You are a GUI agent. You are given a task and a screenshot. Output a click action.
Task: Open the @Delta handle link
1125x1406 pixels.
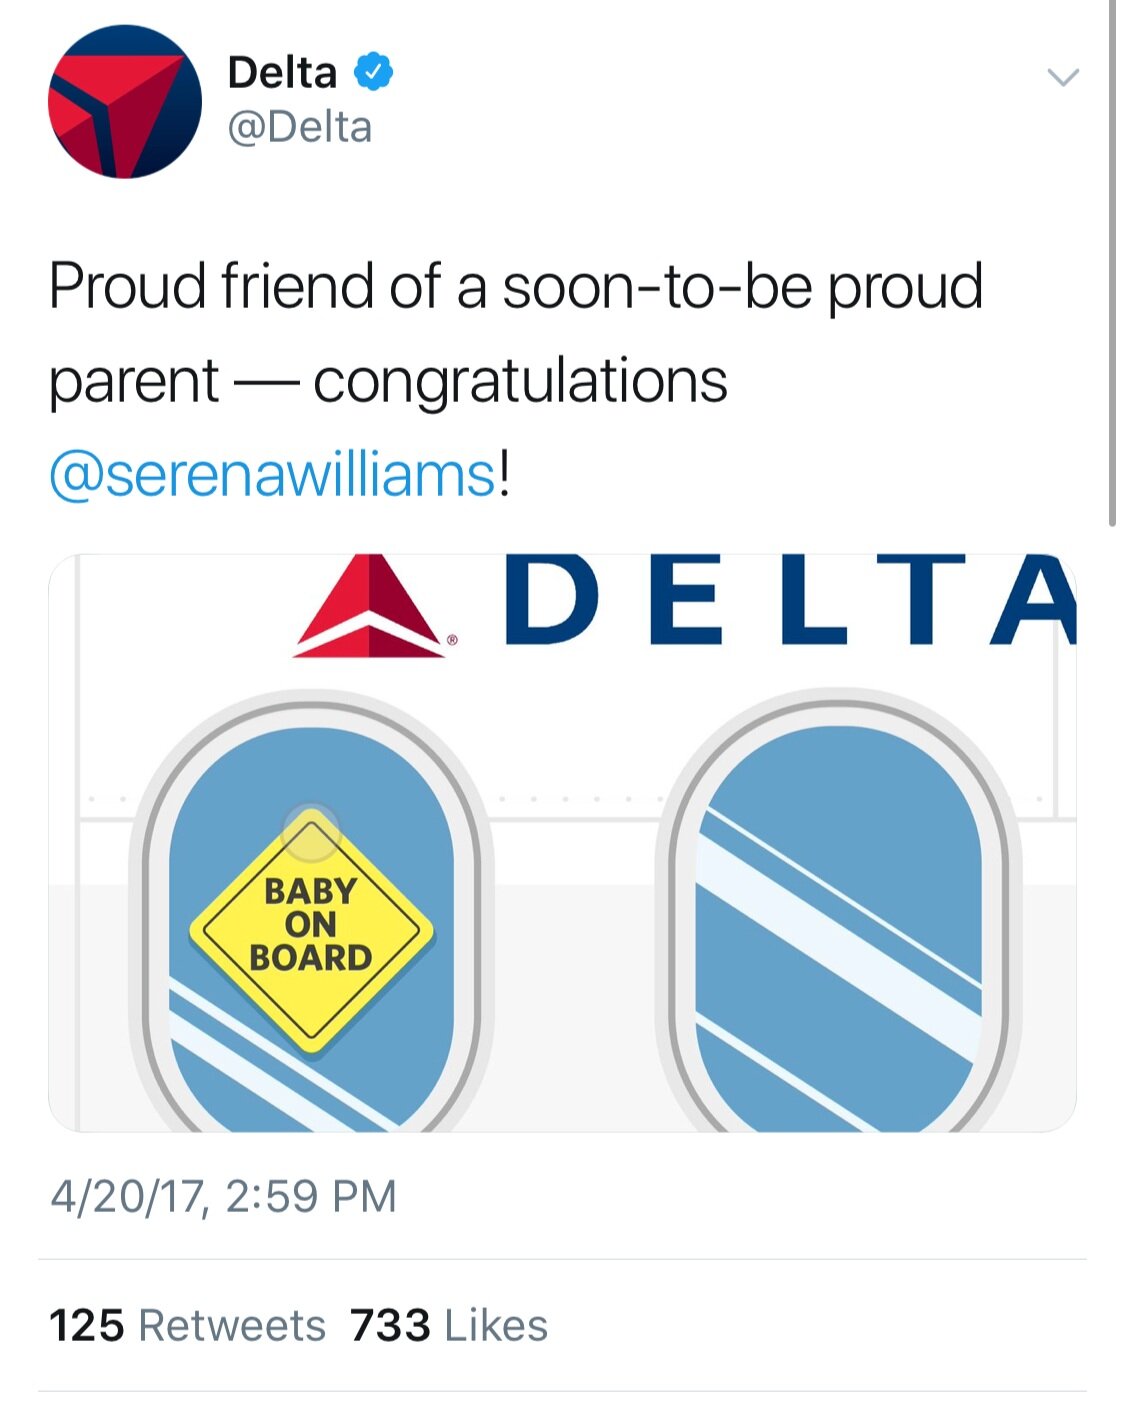point(300,128)
